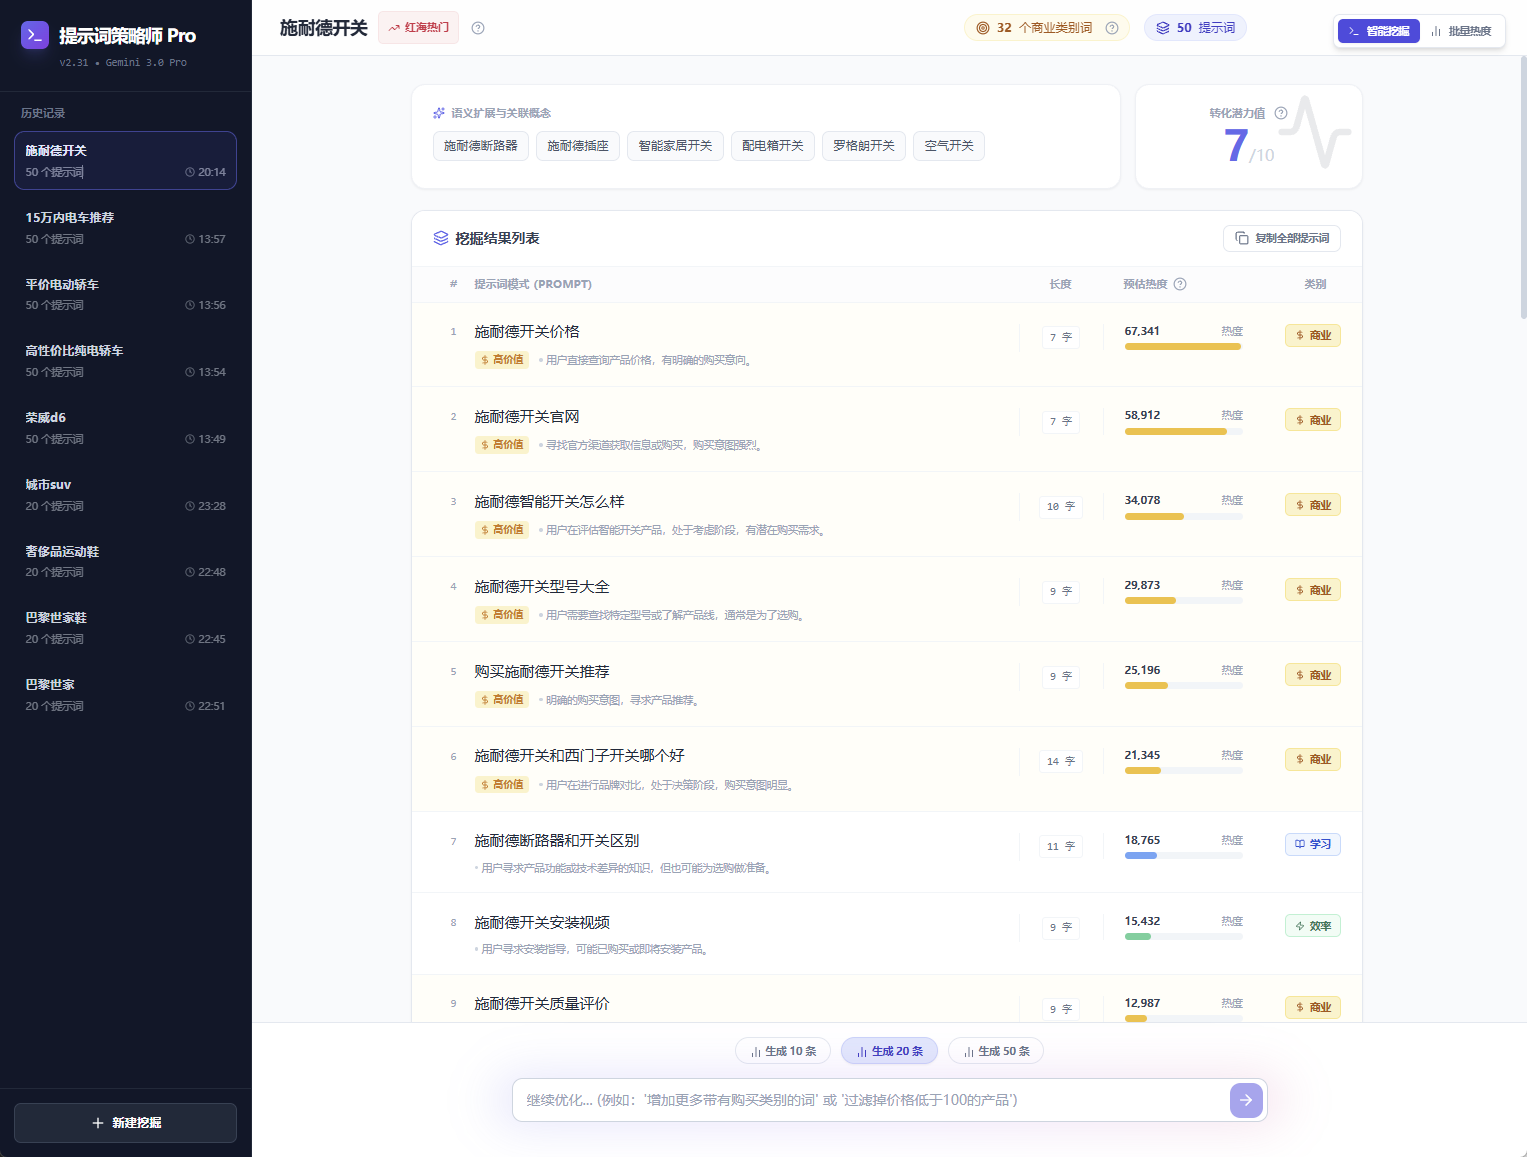Screen dimensions: 1527x1157
Task: Click the 罗格朗开关 concept tag
Action: point(864,146)
